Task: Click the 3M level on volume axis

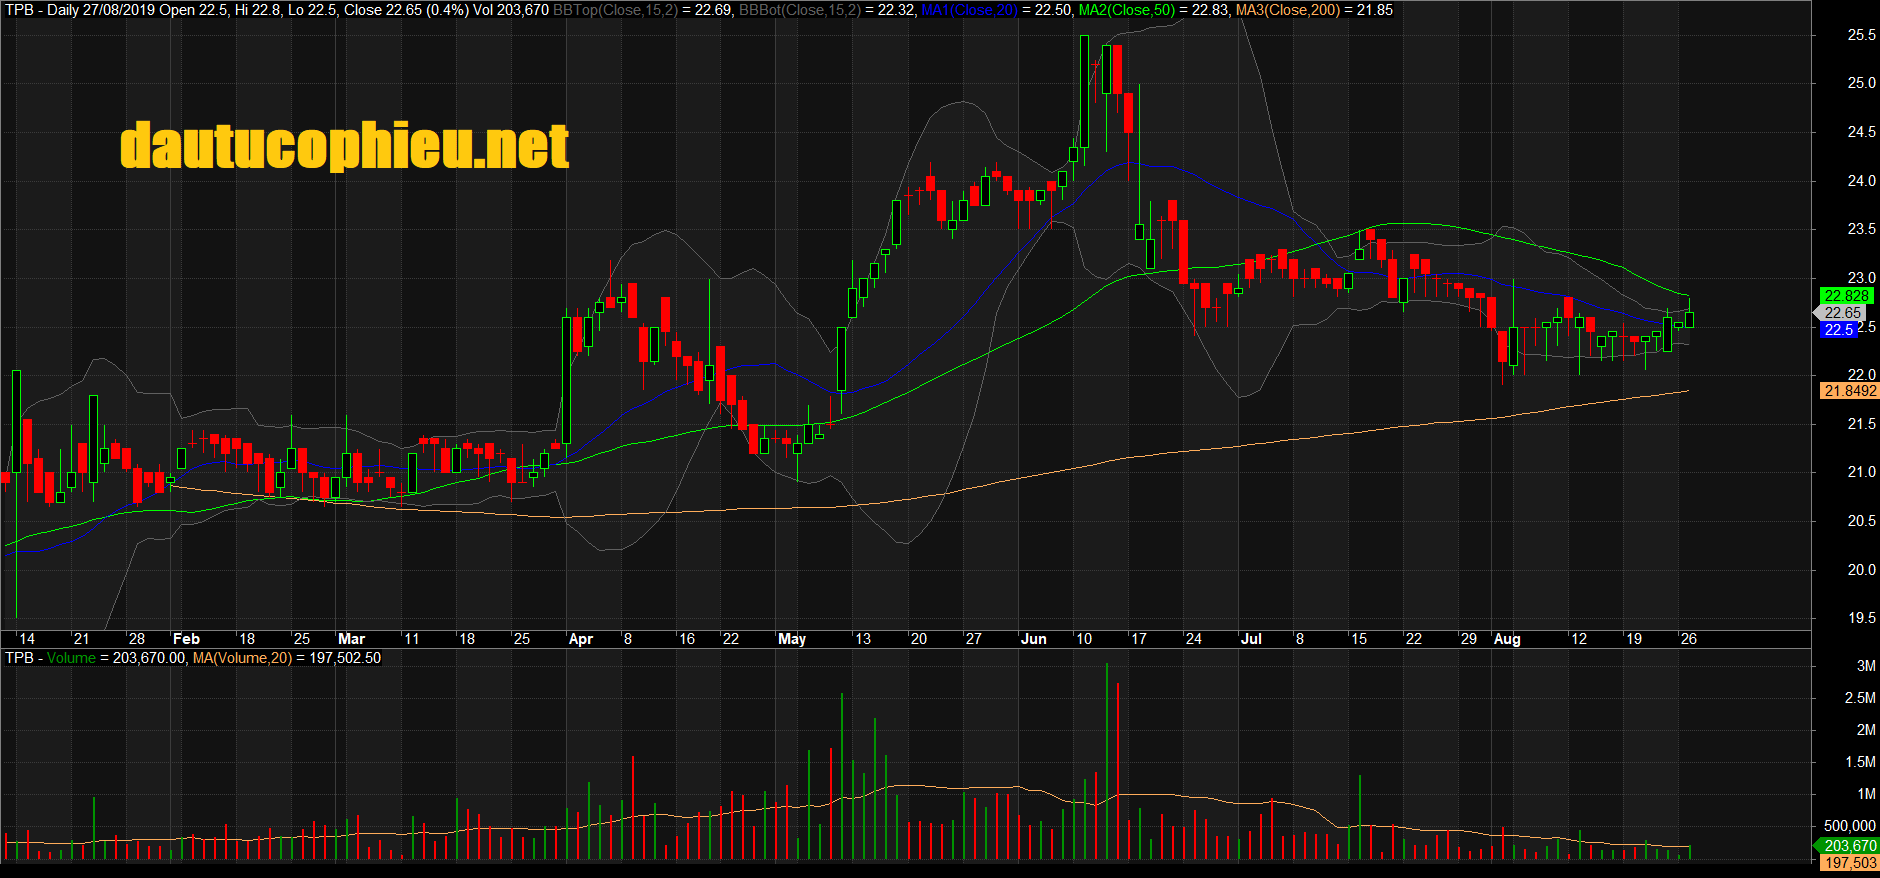Action: (1865, 666)
